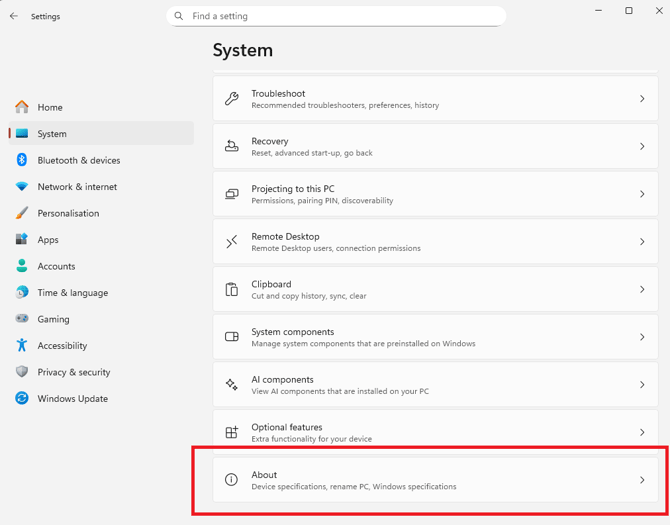Click the Remote Desktop arrows icon
Screen dimensions: 670x525
(x=232, y=242)
